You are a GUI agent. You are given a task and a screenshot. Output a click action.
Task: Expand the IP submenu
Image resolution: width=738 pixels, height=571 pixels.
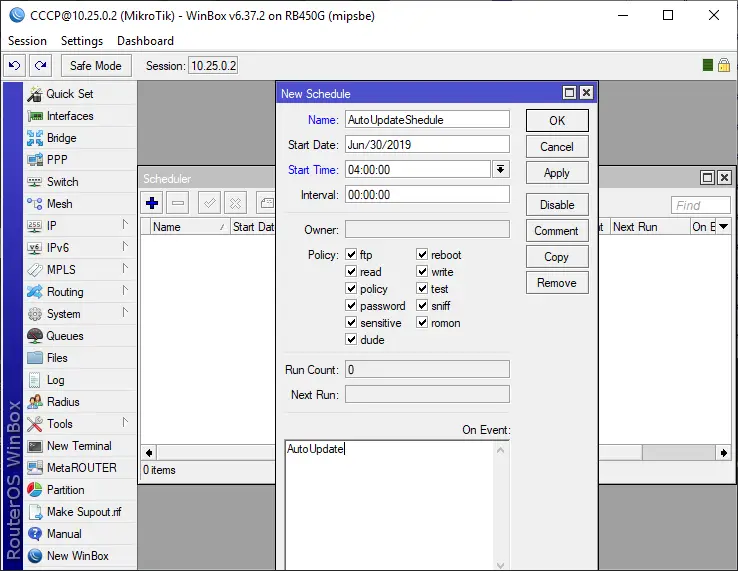coord(125,225)
